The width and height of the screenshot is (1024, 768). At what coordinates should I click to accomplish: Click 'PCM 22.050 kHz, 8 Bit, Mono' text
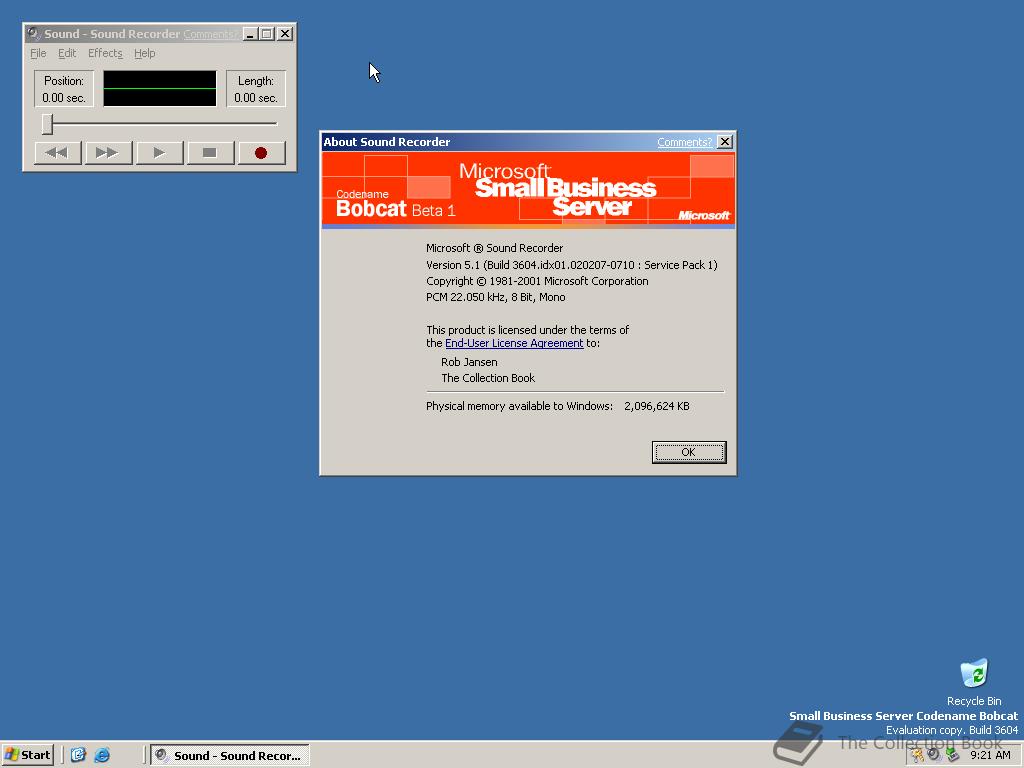496,296
